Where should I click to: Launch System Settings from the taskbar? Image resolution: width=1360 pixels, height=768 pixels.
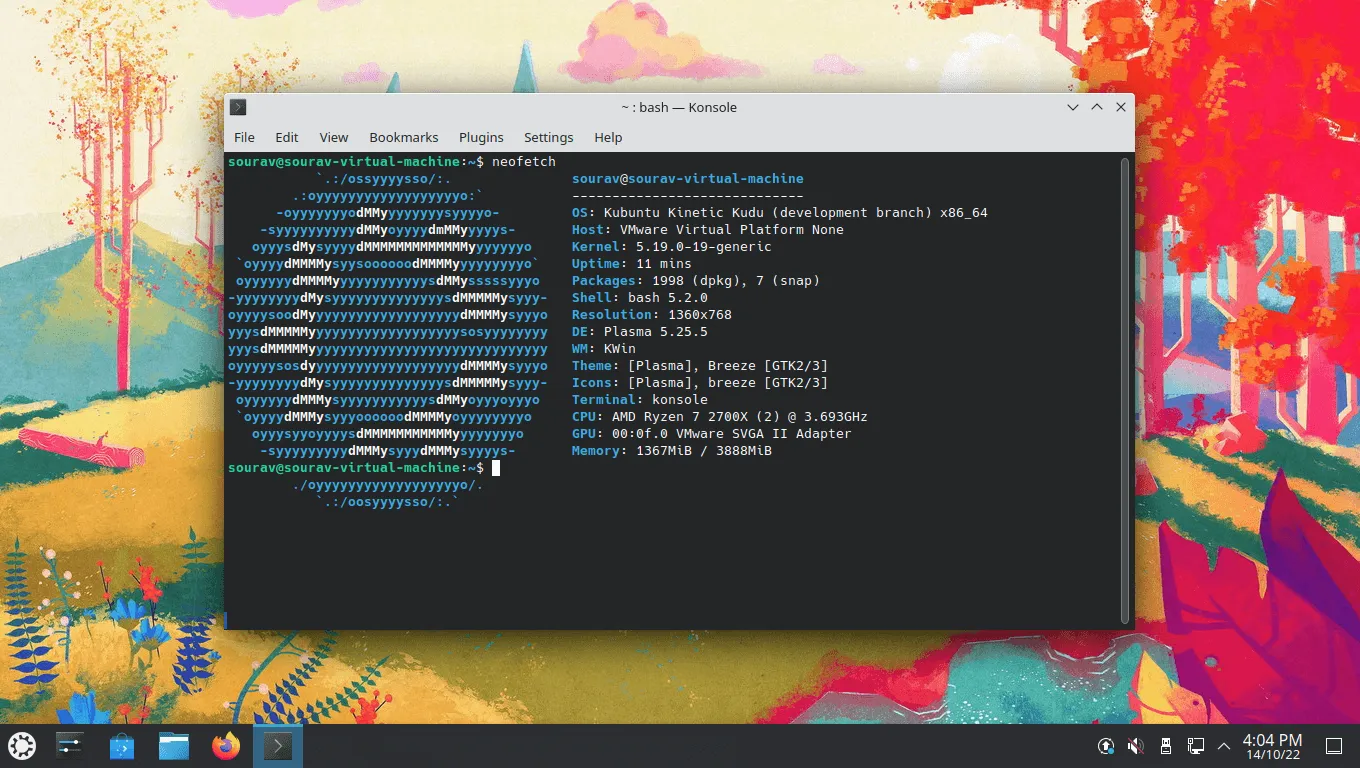(x=69, y=745)
